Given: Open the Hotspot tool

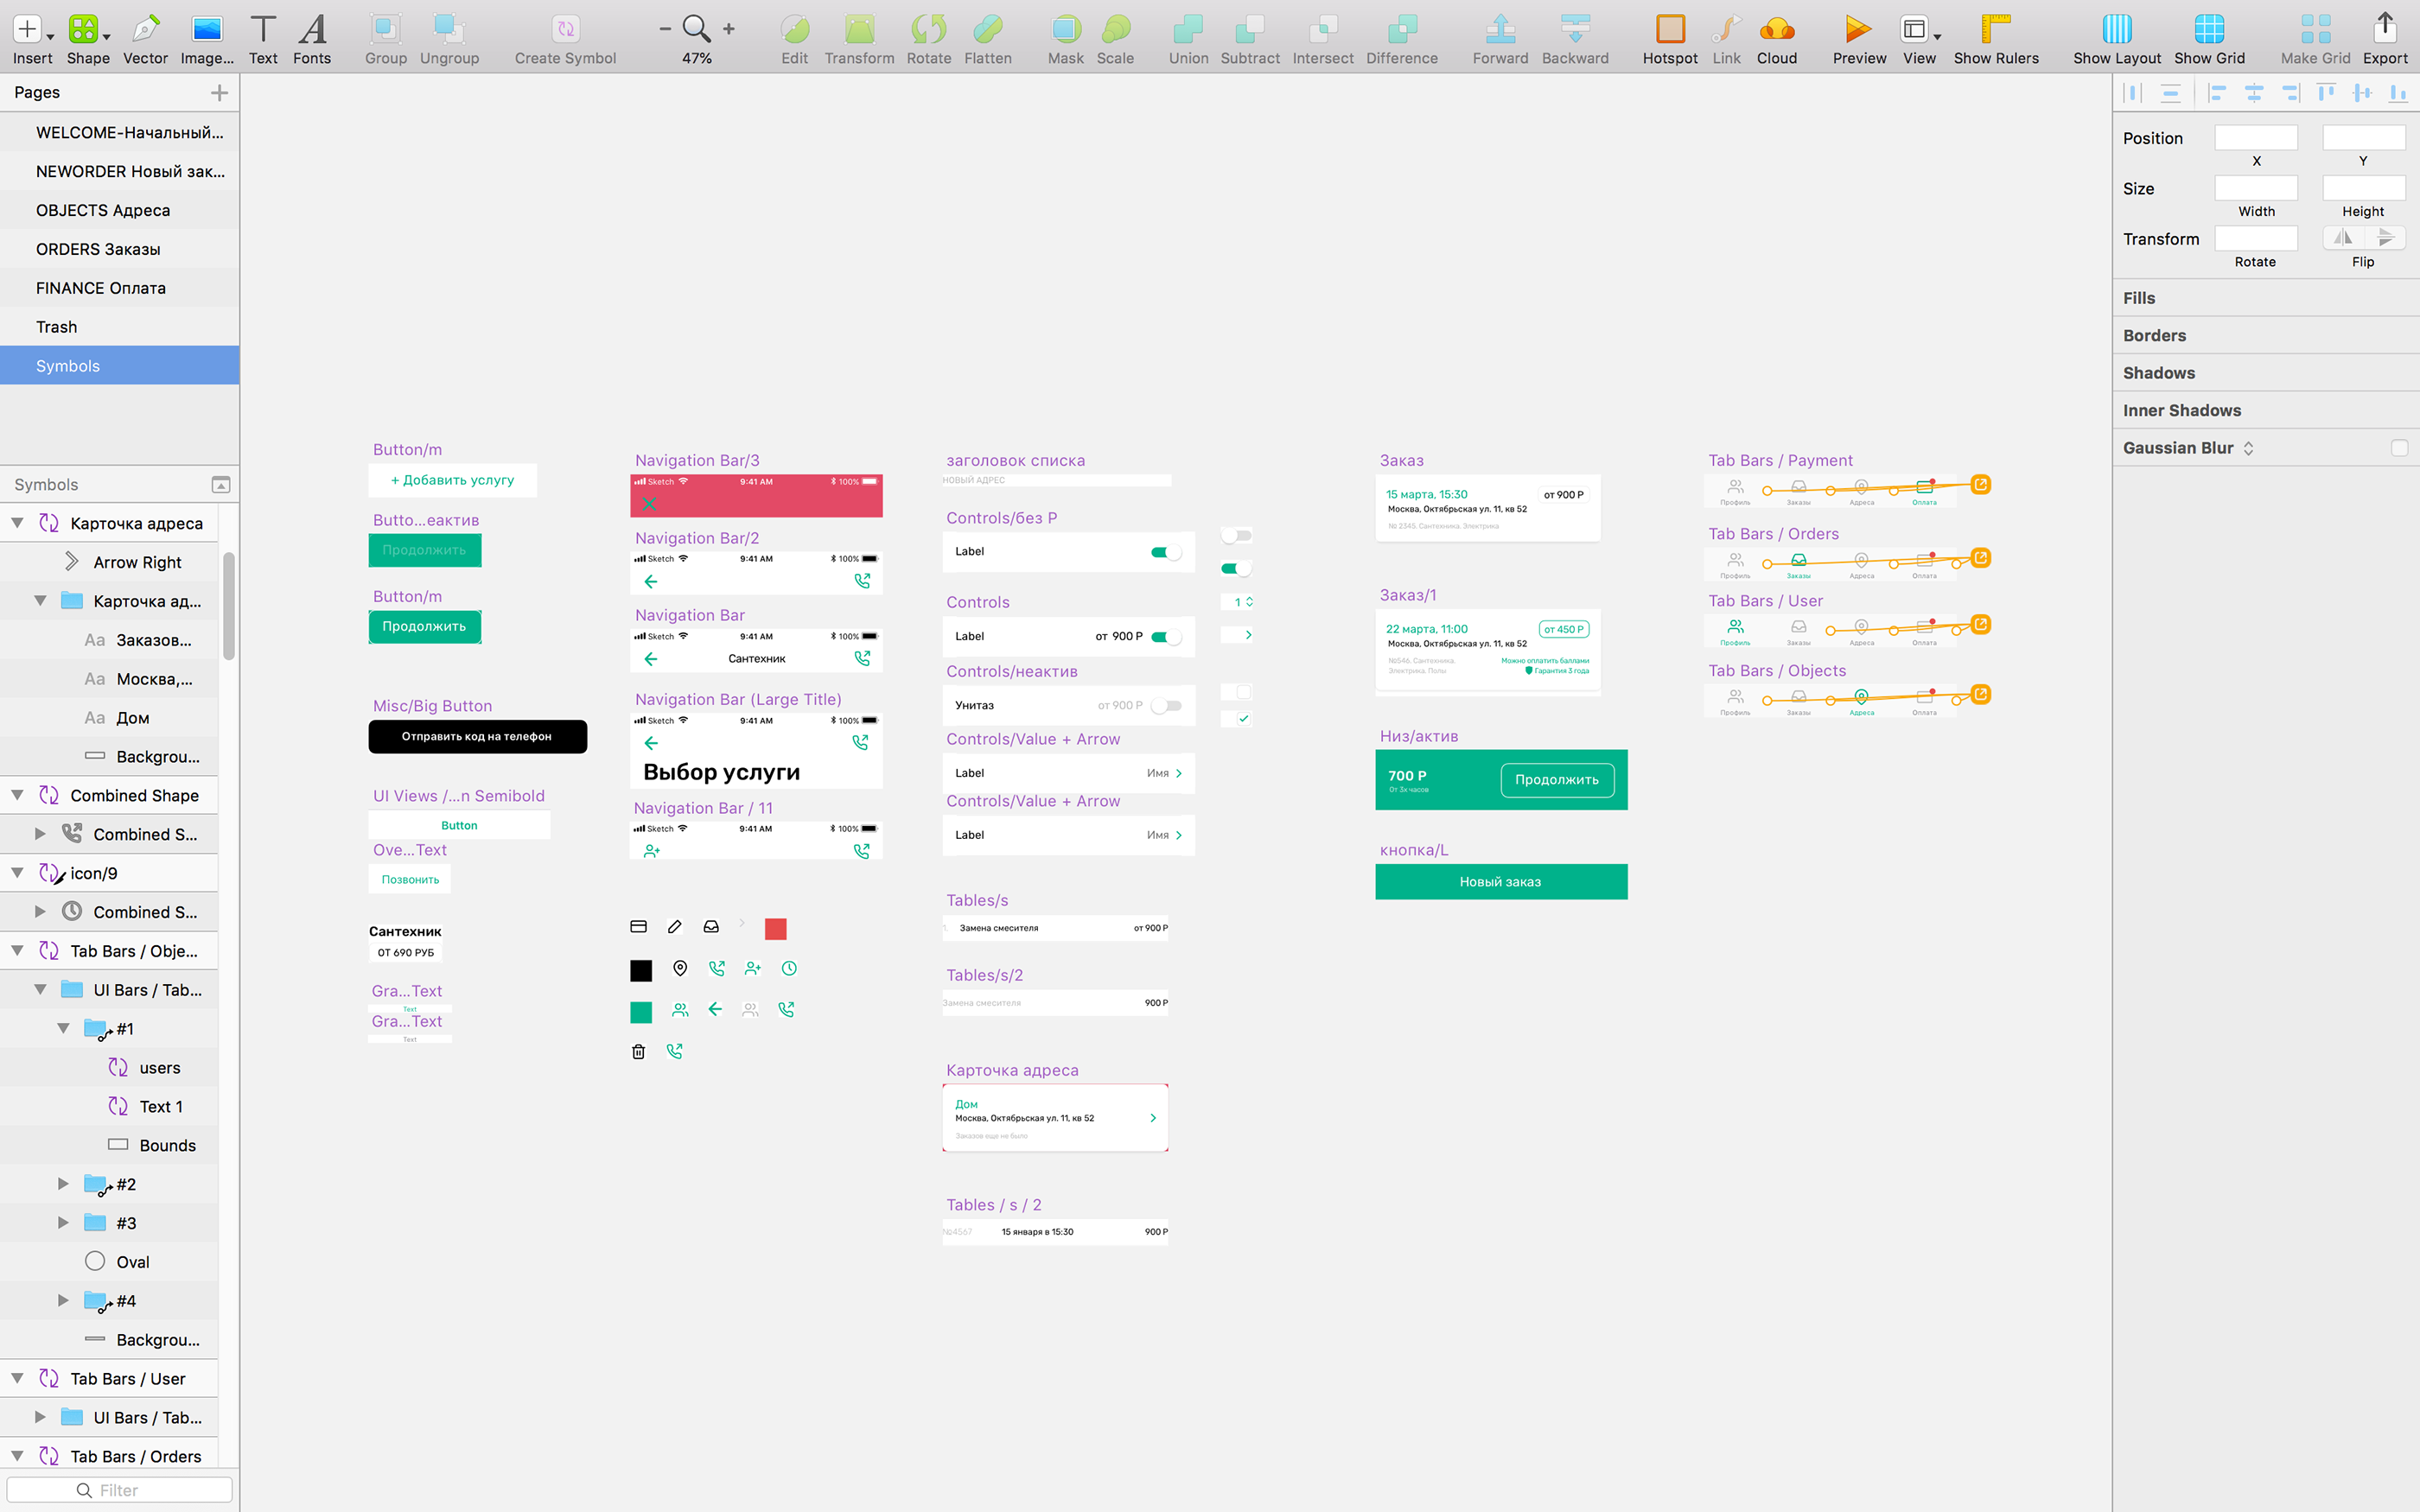Looking at the screenshot, I should point(1669,29).
